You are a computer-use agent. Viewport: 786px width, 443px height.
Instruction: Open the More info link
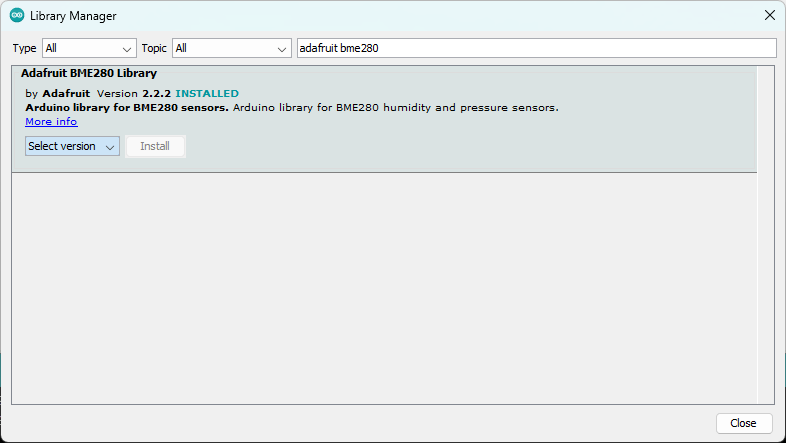[51, 122]
